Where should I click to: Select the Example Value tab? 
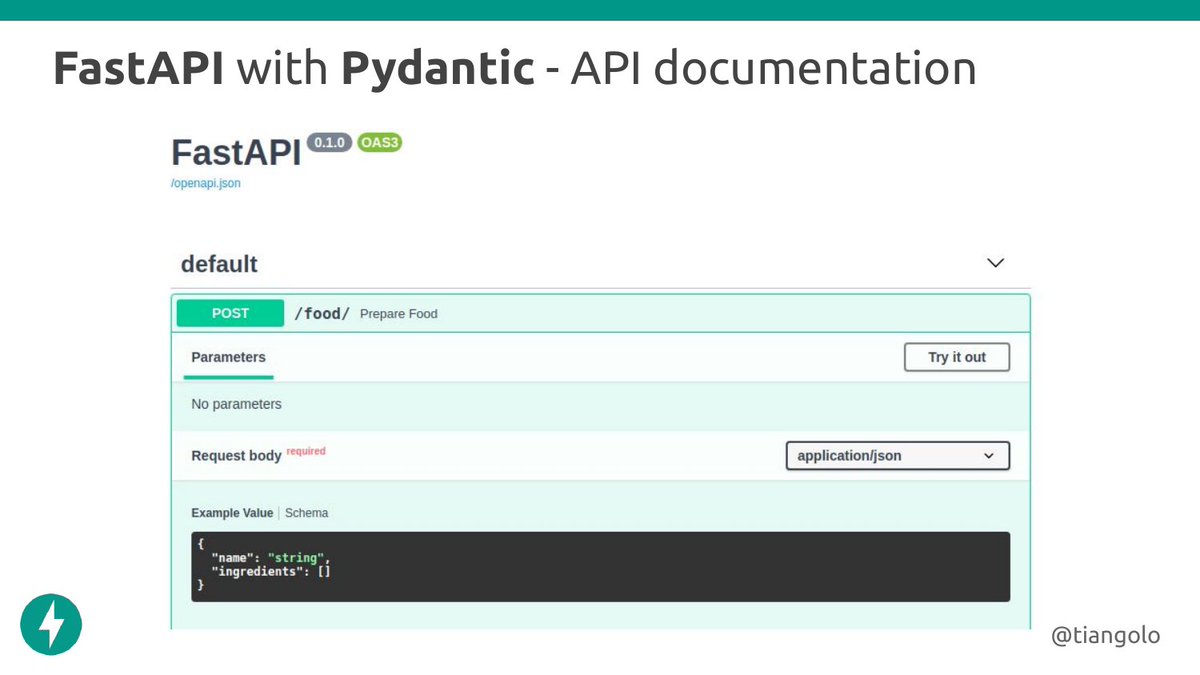232,513
